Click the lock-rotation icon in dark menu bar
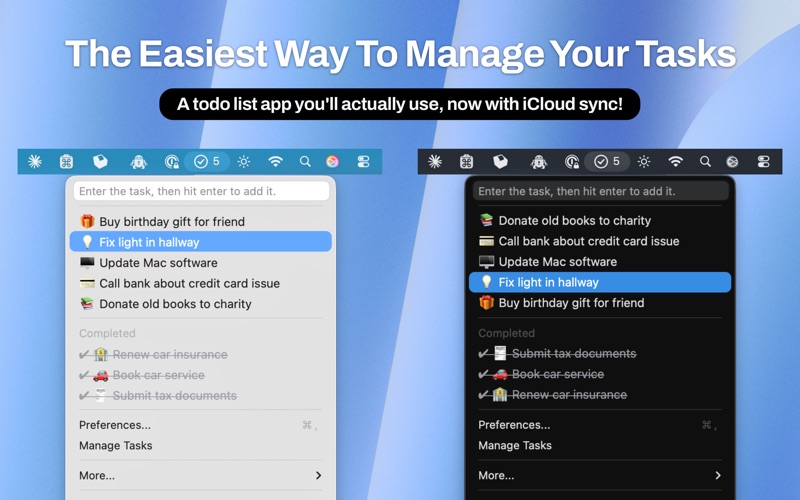800x500 pixels. [572, 162]
